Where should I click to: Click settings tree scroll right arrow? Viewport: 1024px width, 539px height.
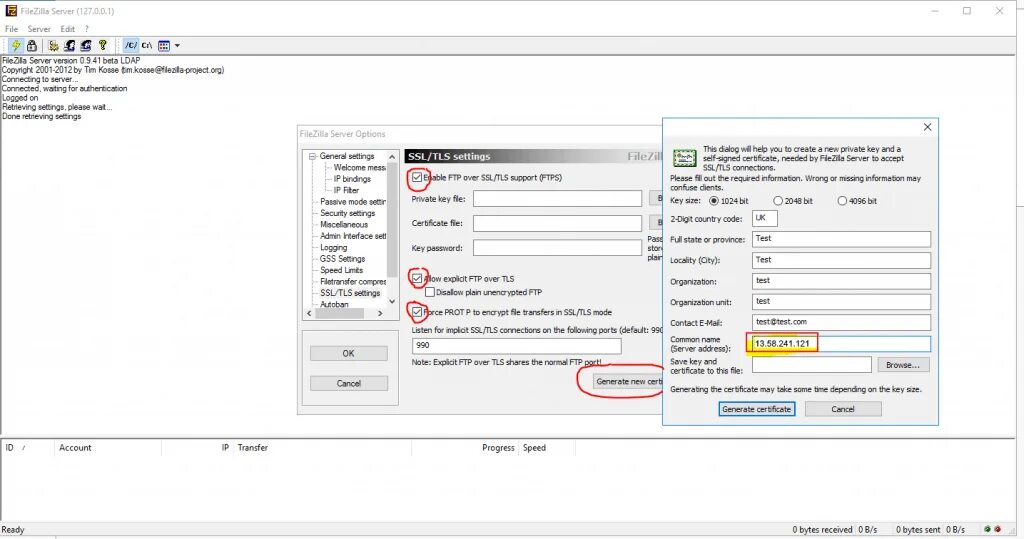point(380,314)
